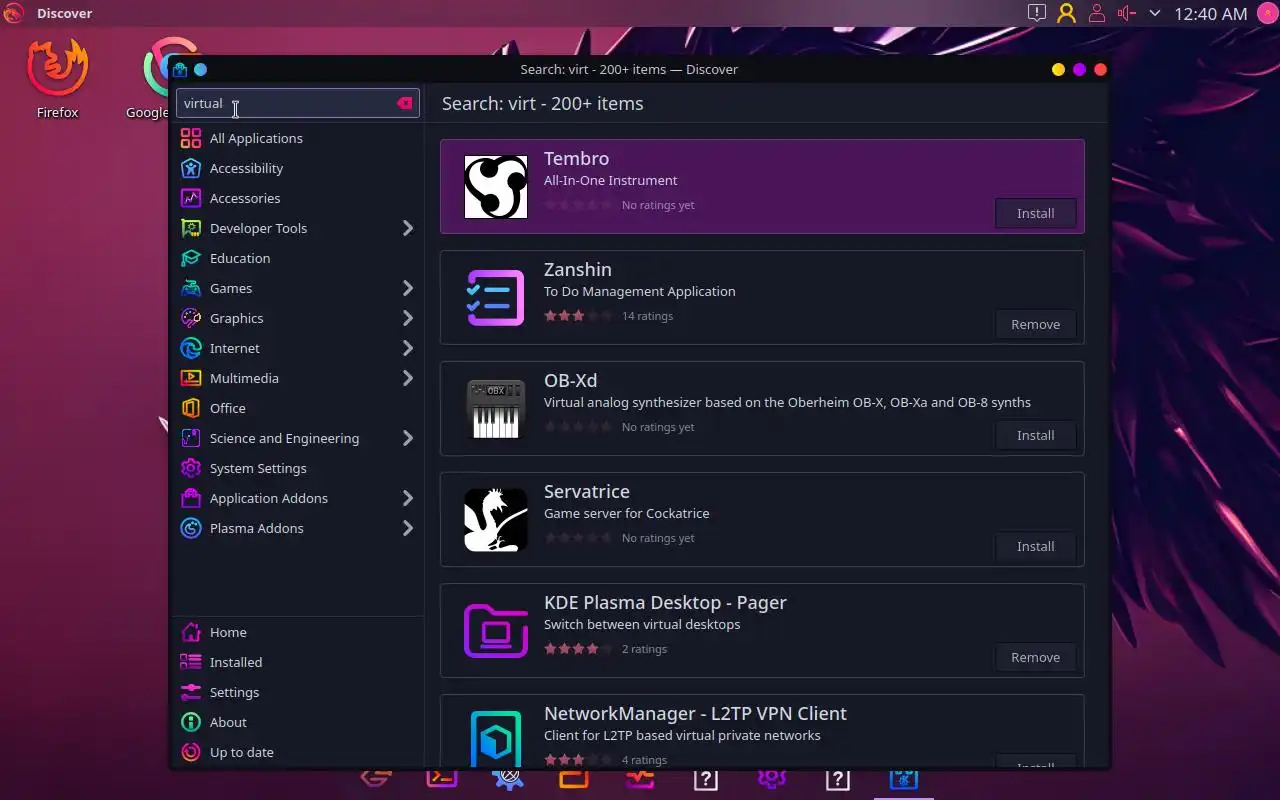Click the '14 ratings' text under Zanshin
1280x800 pixels.
[647, 316]
